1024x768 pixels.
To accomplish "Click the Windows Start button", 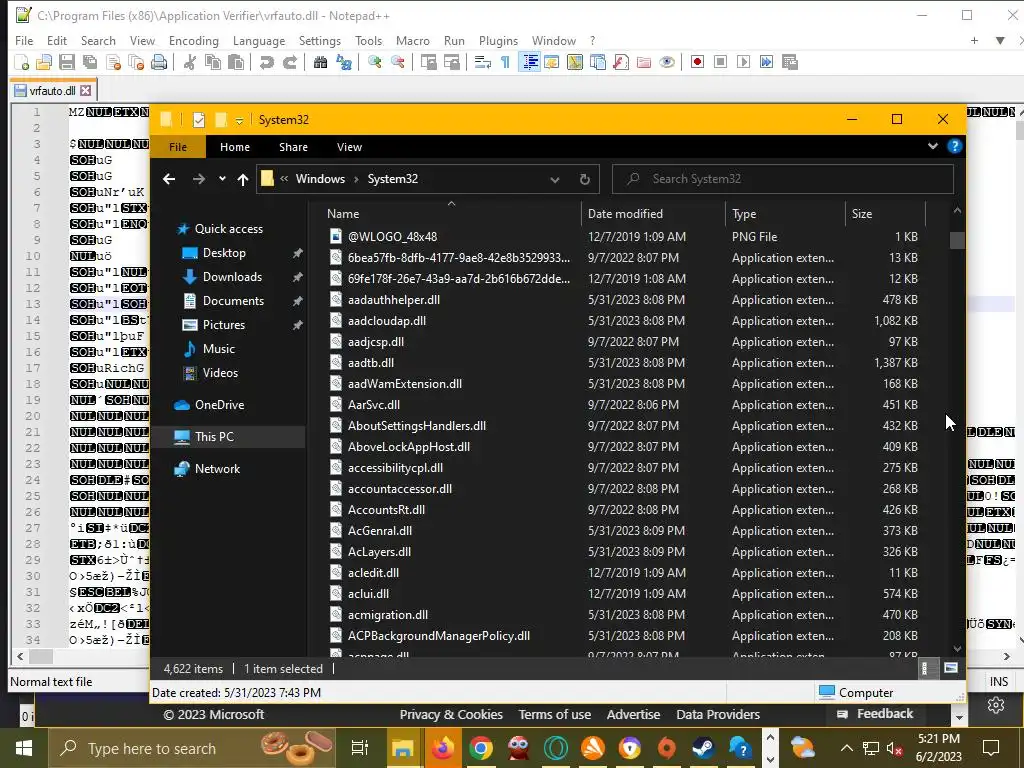I will pos(24,748).
